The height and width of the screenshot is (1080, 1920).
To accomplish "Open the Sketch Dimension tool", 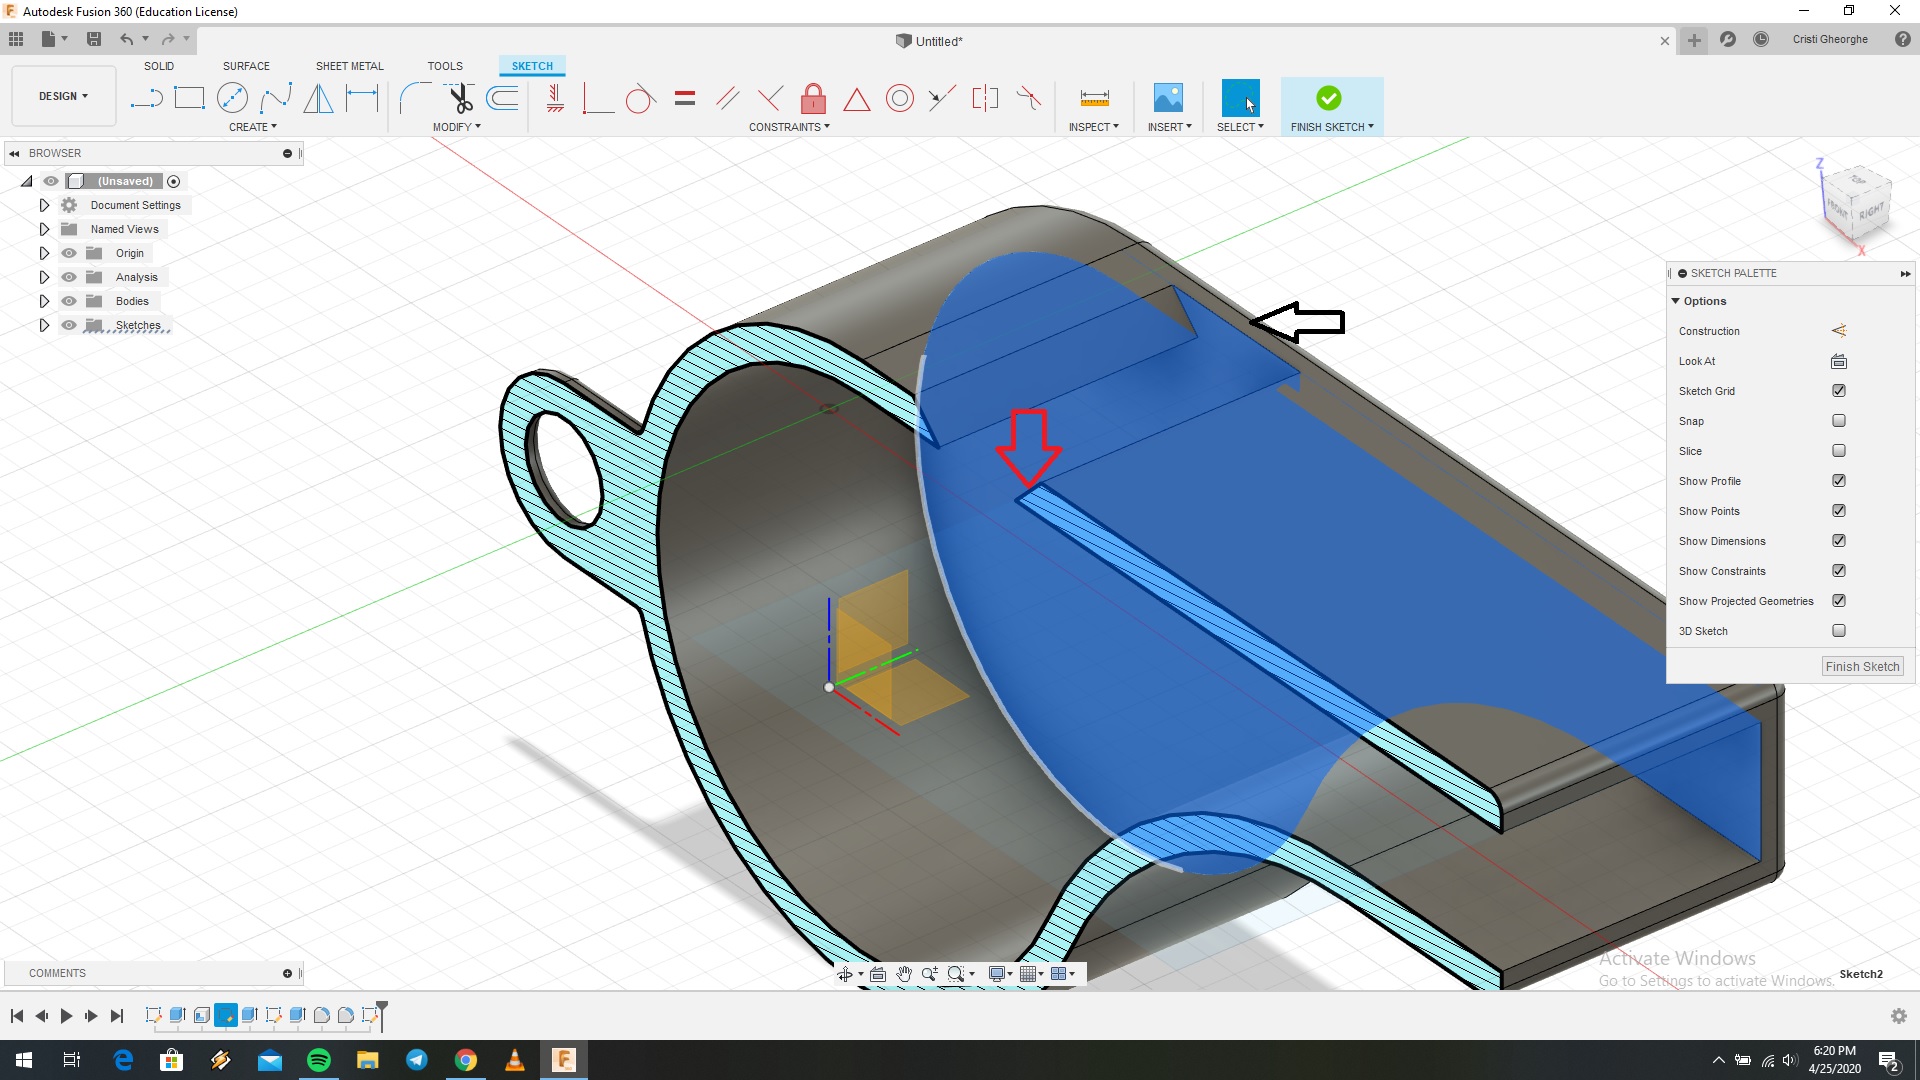I will coord(361,97).
